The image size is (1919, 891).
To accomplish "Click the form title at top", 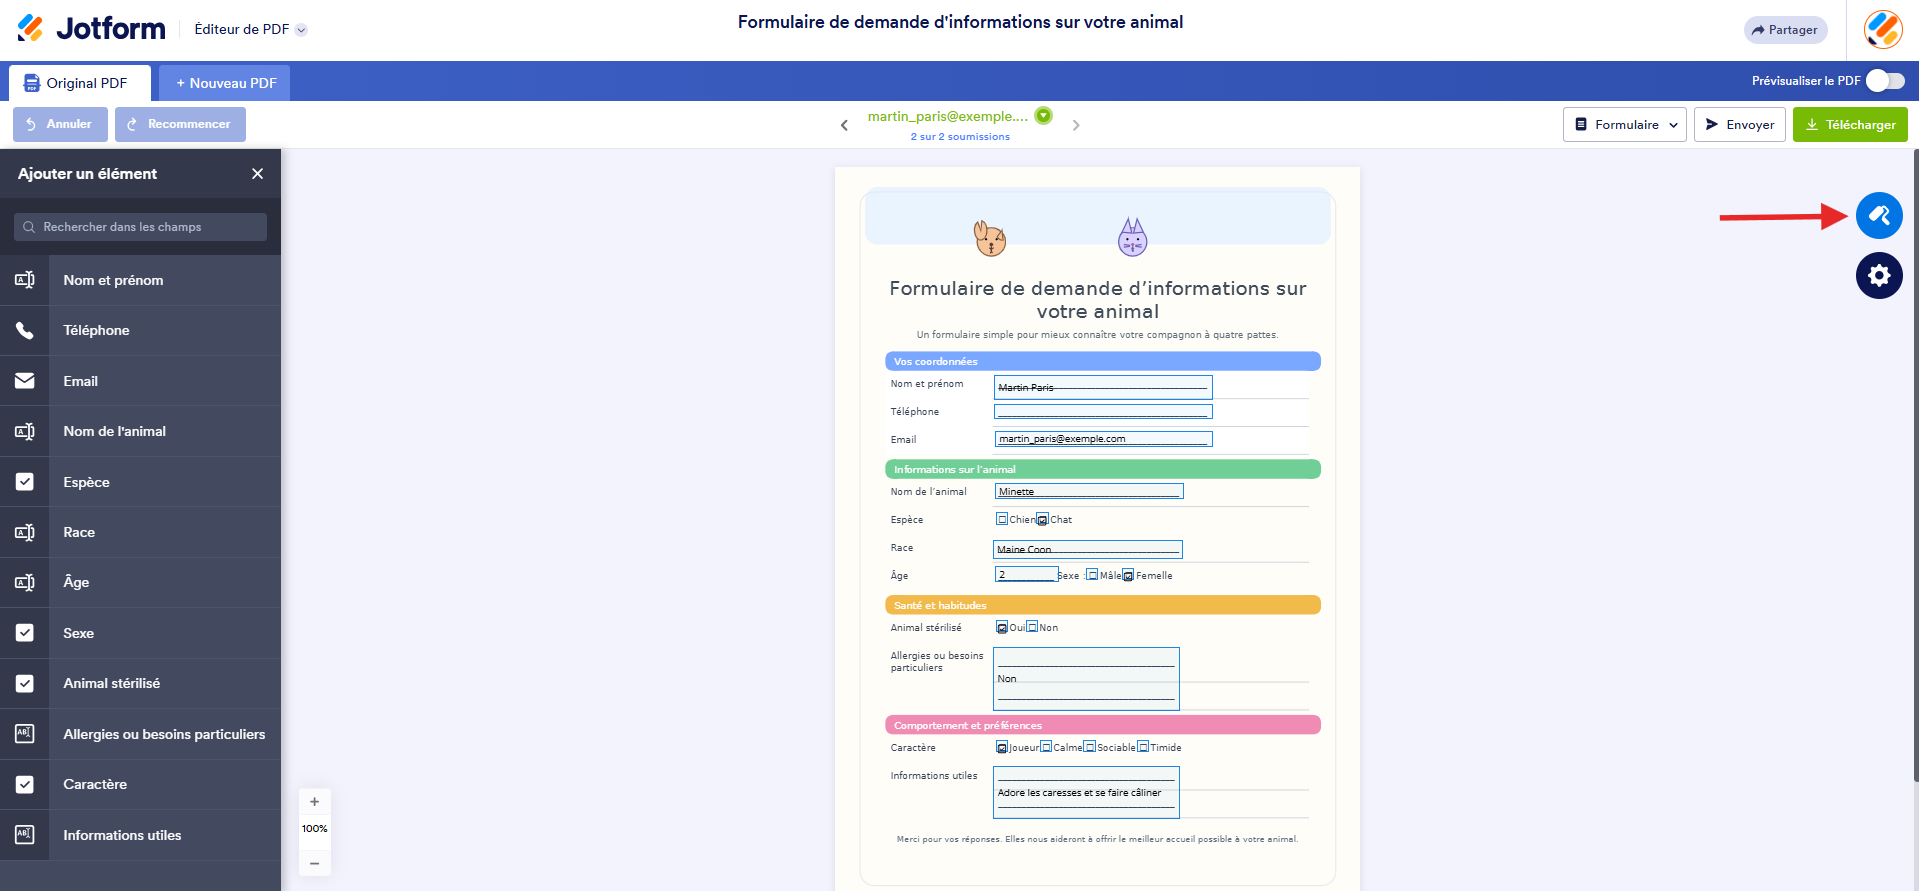I will (x=960, y=22).
